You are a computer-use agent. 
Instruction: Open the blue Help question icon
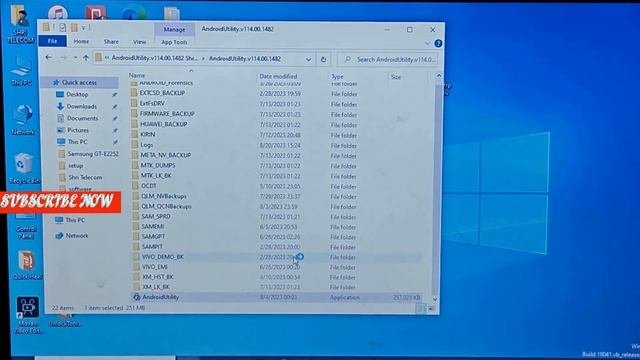coord(438,43)
